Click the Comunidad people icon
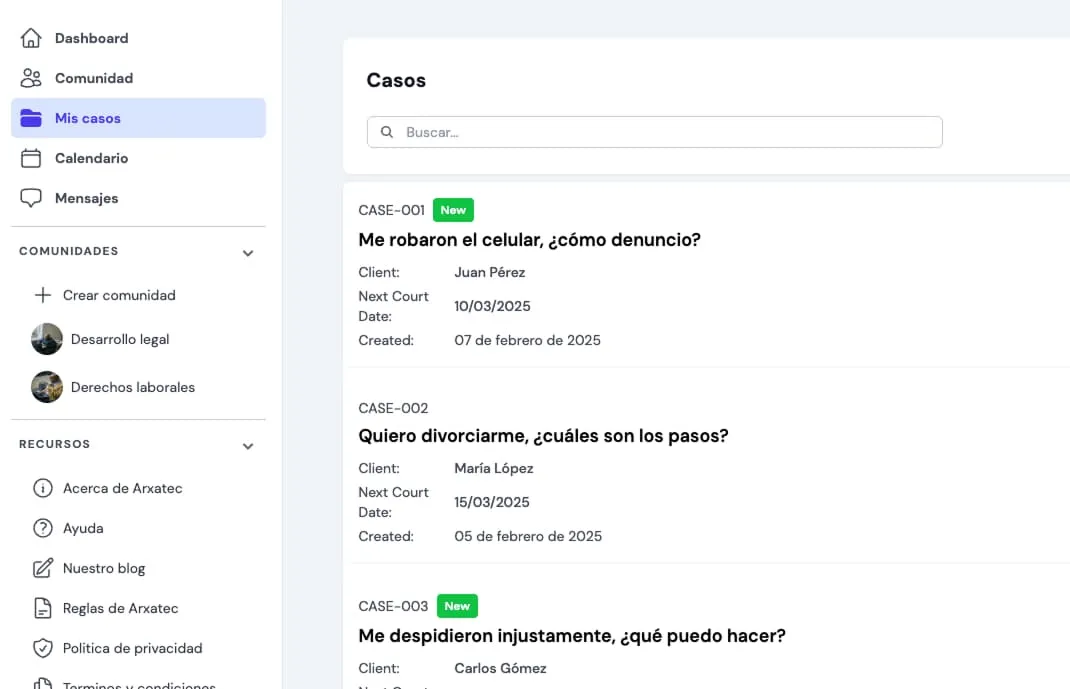This screenshot has width=1070, height=689. pos(31,78)
